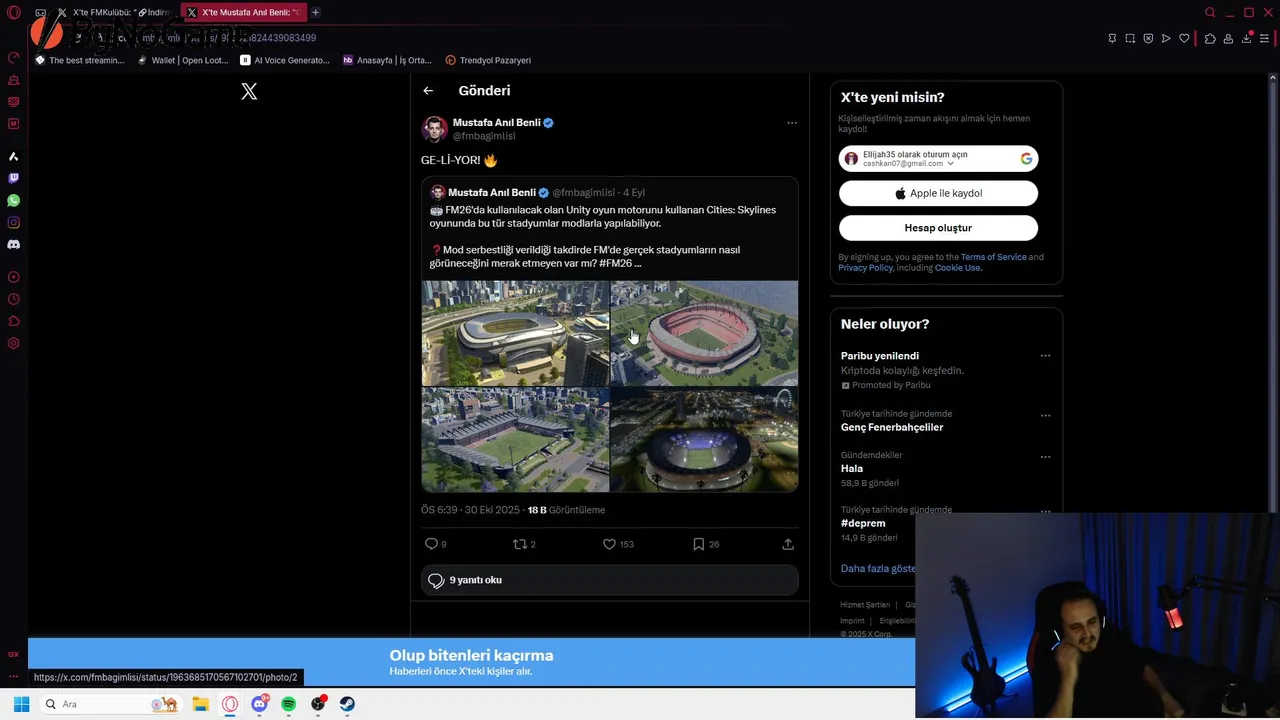This screenshot has width=1280, height=720.
Task: Repost using the retweet icon
Action: pos(519,544)
